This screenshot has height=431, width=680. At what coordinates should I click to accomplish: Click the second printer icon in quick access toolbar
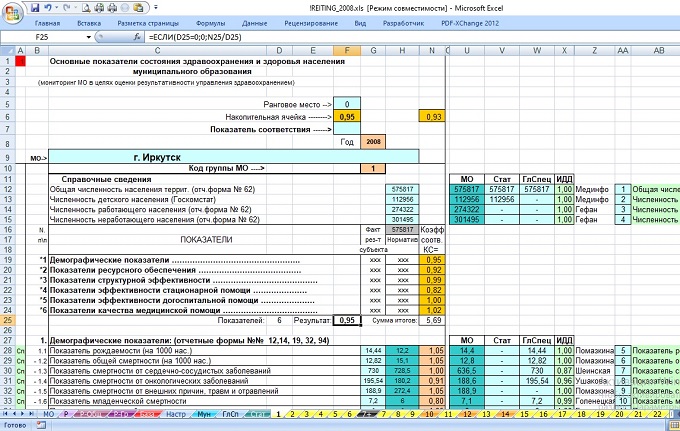click(x=112, y=8)
